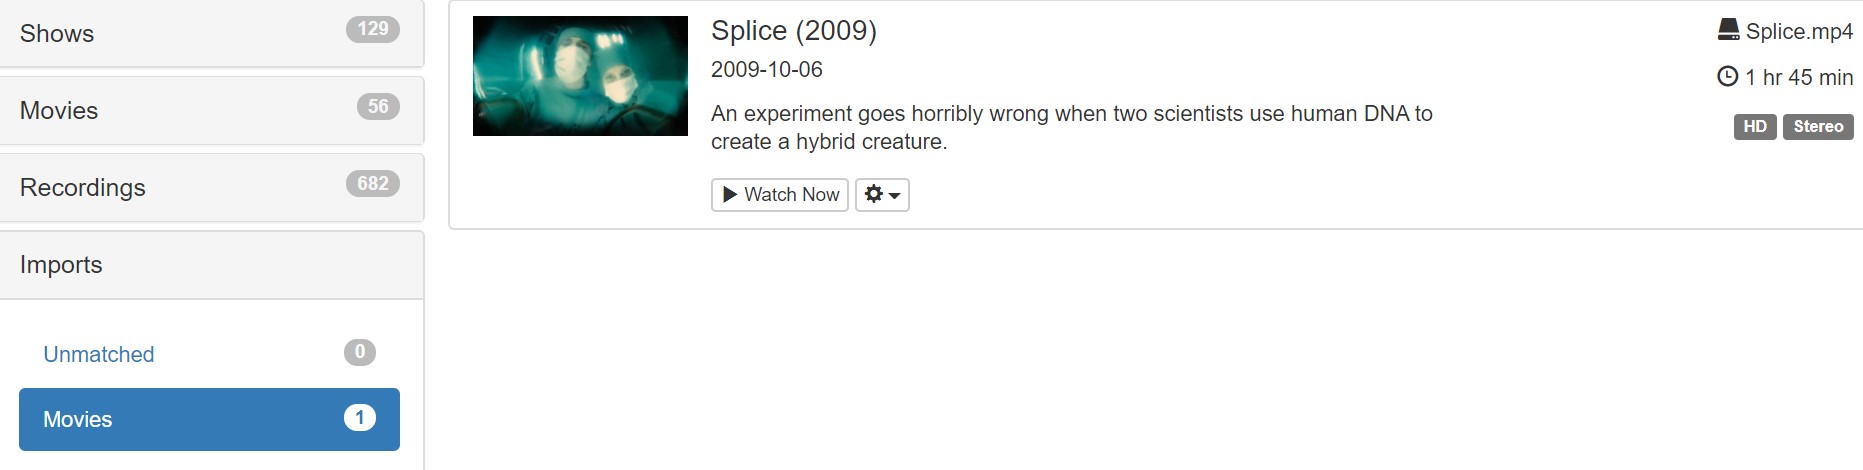Click the Splice (2009) title
This screenshot has width=1863, height=470.
[x=793, y=31]
